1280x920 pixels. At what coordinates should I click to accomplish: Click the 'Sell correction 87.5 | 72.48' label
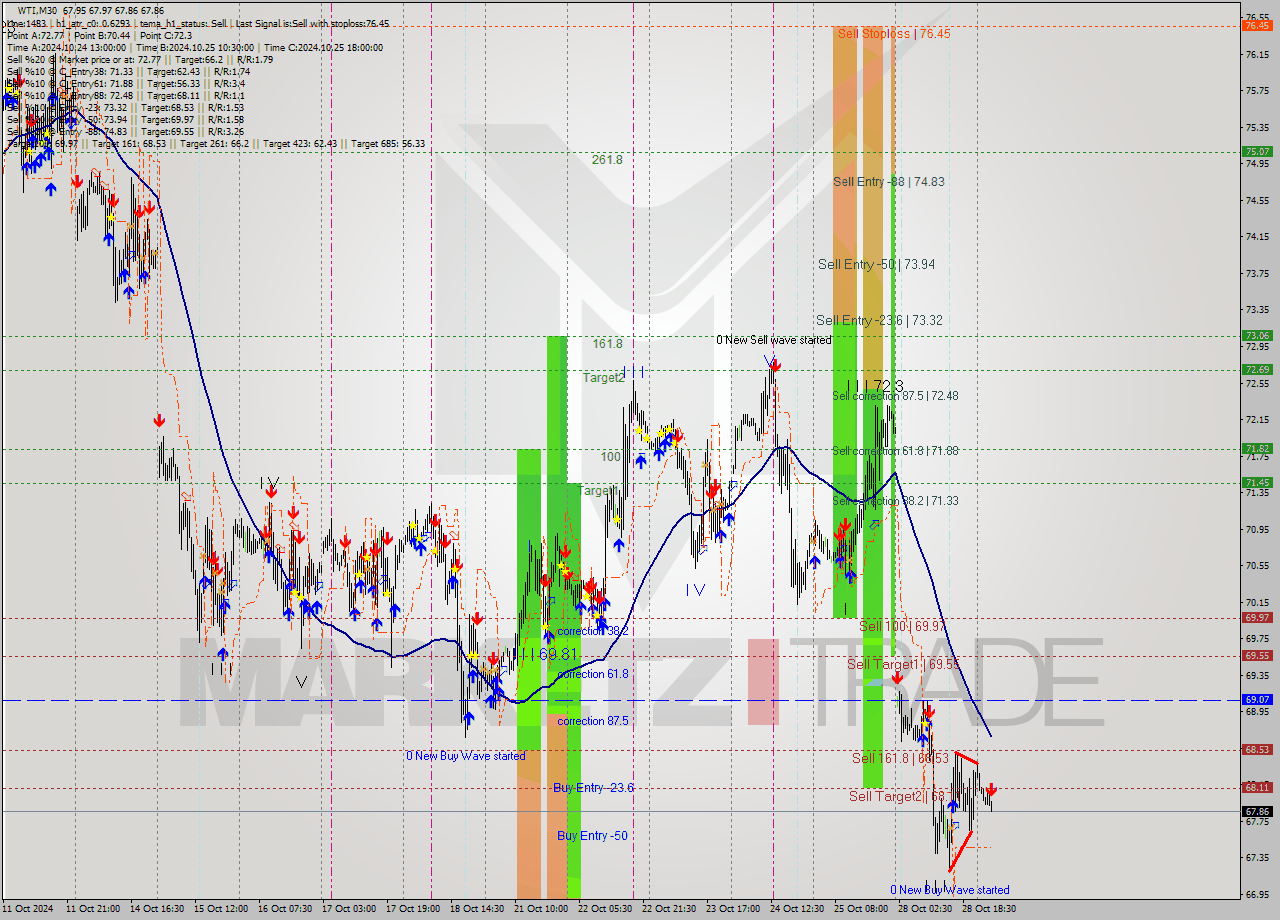pos(895,396)
